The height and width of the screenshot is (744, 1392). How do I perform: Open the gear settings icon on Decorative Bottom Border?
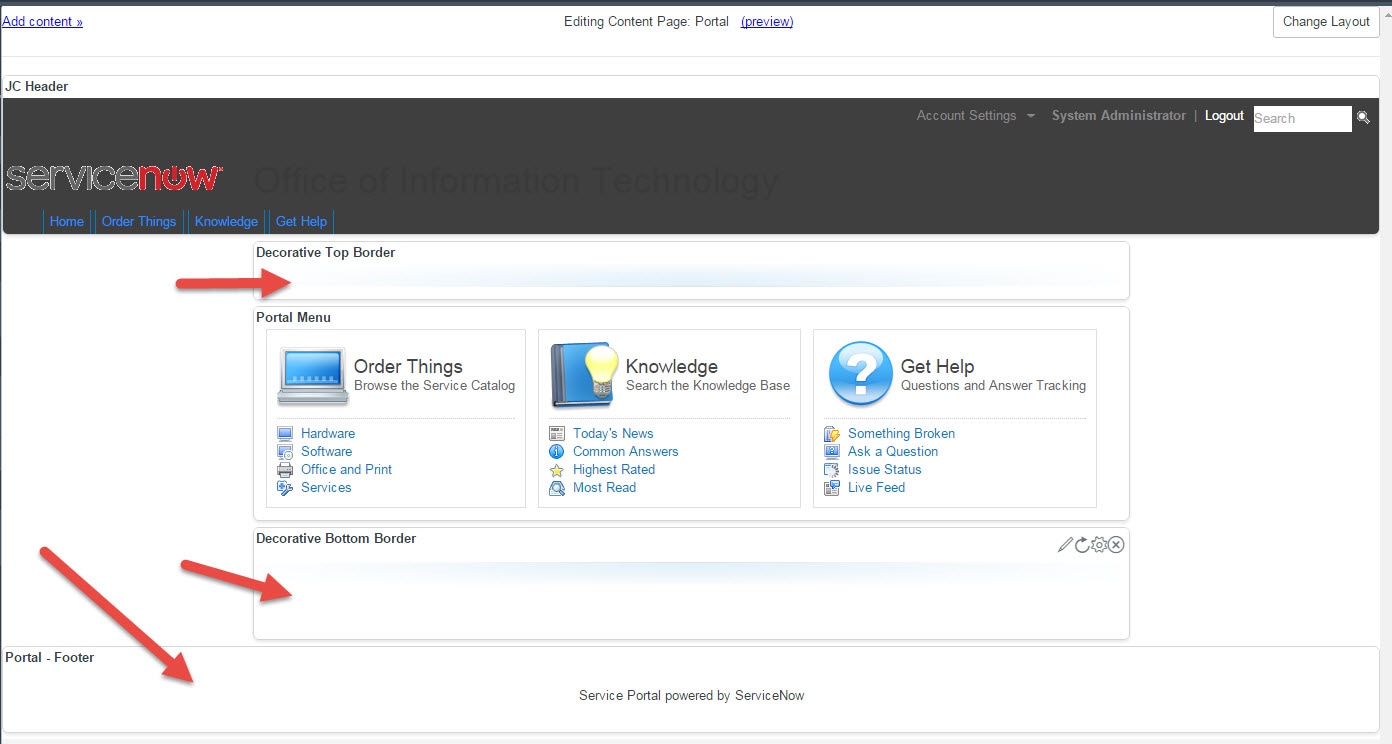[x=1098, y=544]
